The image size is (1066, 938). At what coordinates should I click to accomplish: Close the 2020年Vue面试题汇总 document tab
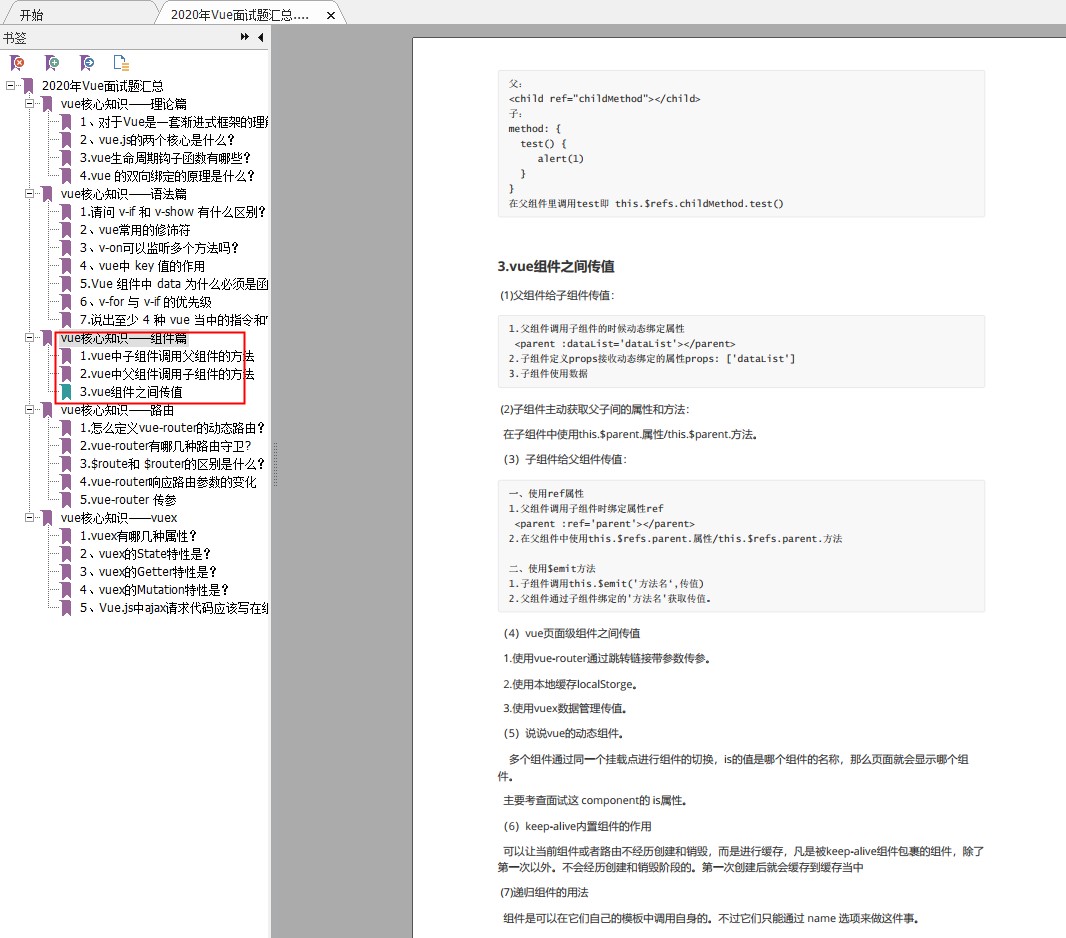point(331,15)
